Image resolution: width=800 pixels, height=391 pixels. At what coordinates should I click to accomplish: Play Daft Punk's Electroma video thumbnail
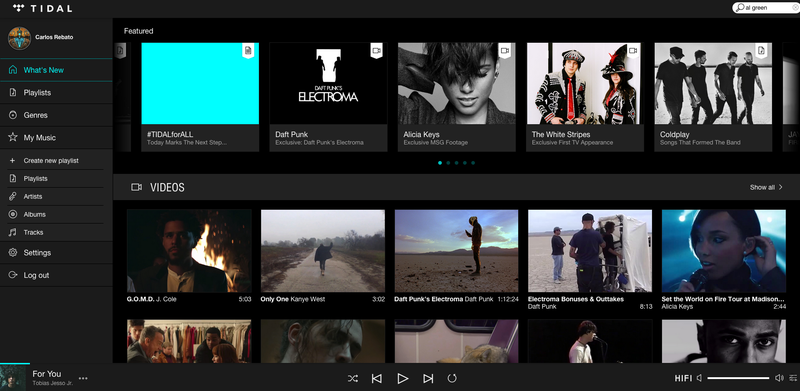(457, 251)
